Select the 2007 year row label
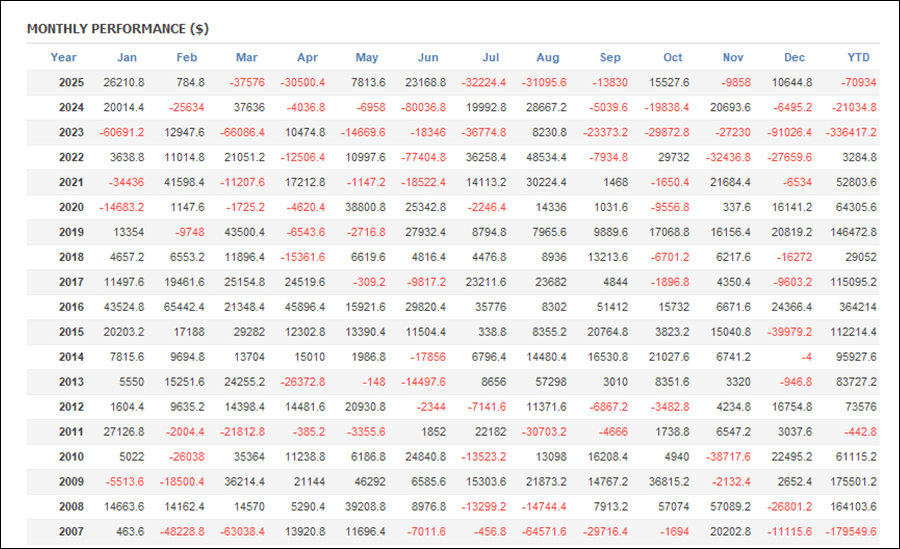The width and height of the screenshot is (900, 549). click(71, 532)
